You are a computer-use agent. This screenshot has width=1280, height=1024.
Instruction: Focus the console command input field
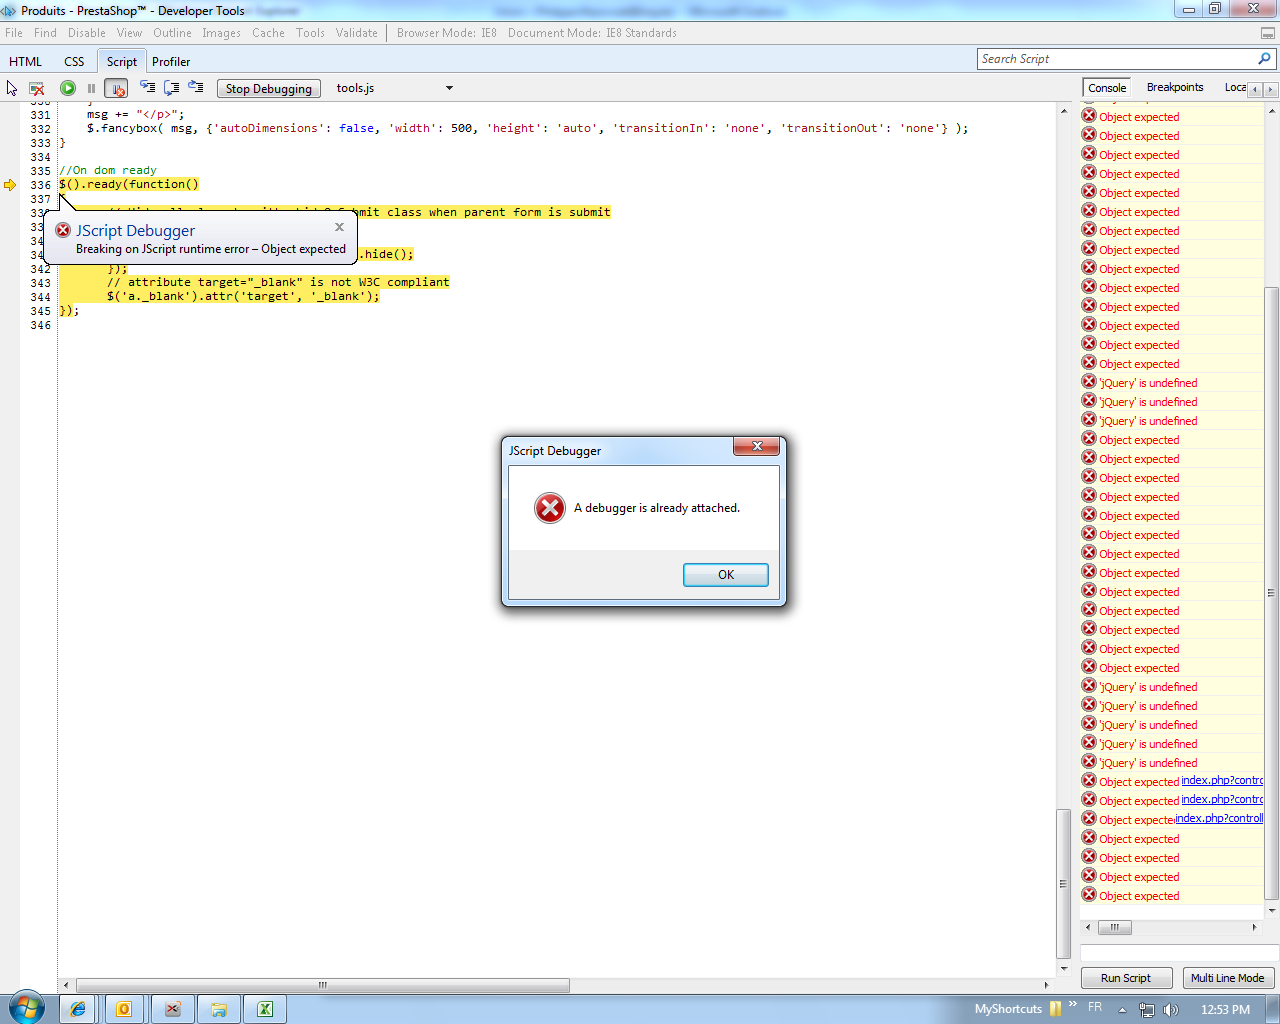pyautogui.click(x=1180, y=953)
